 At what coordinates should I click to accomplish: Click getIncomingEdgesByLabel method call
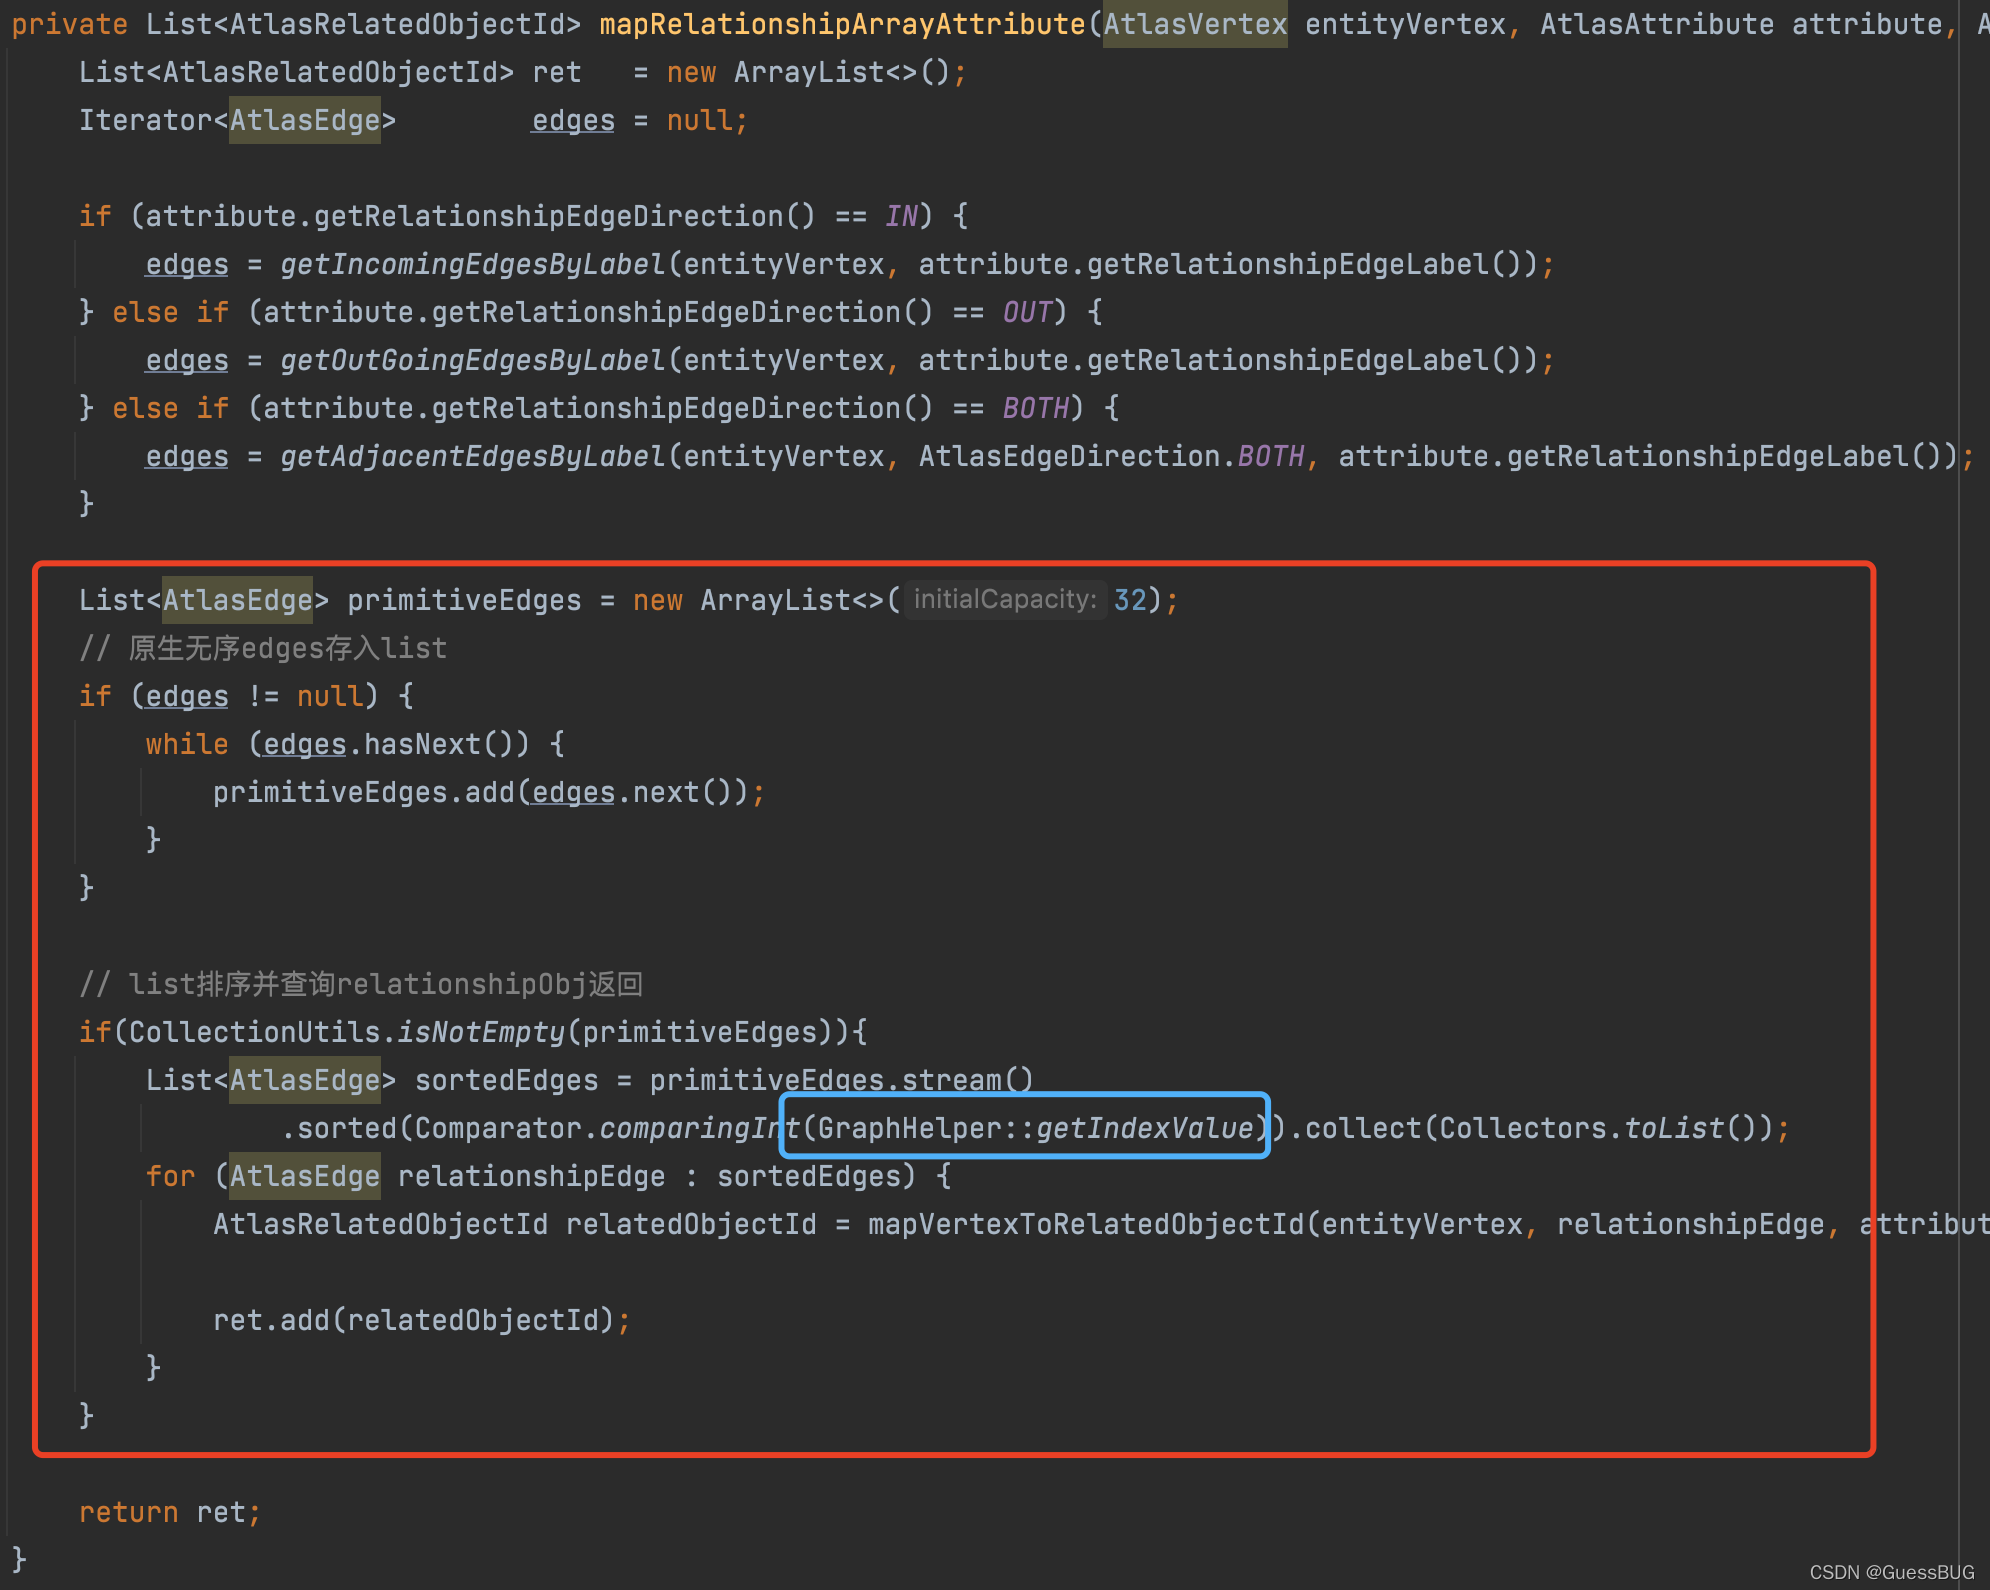click(x=473, y=264)
